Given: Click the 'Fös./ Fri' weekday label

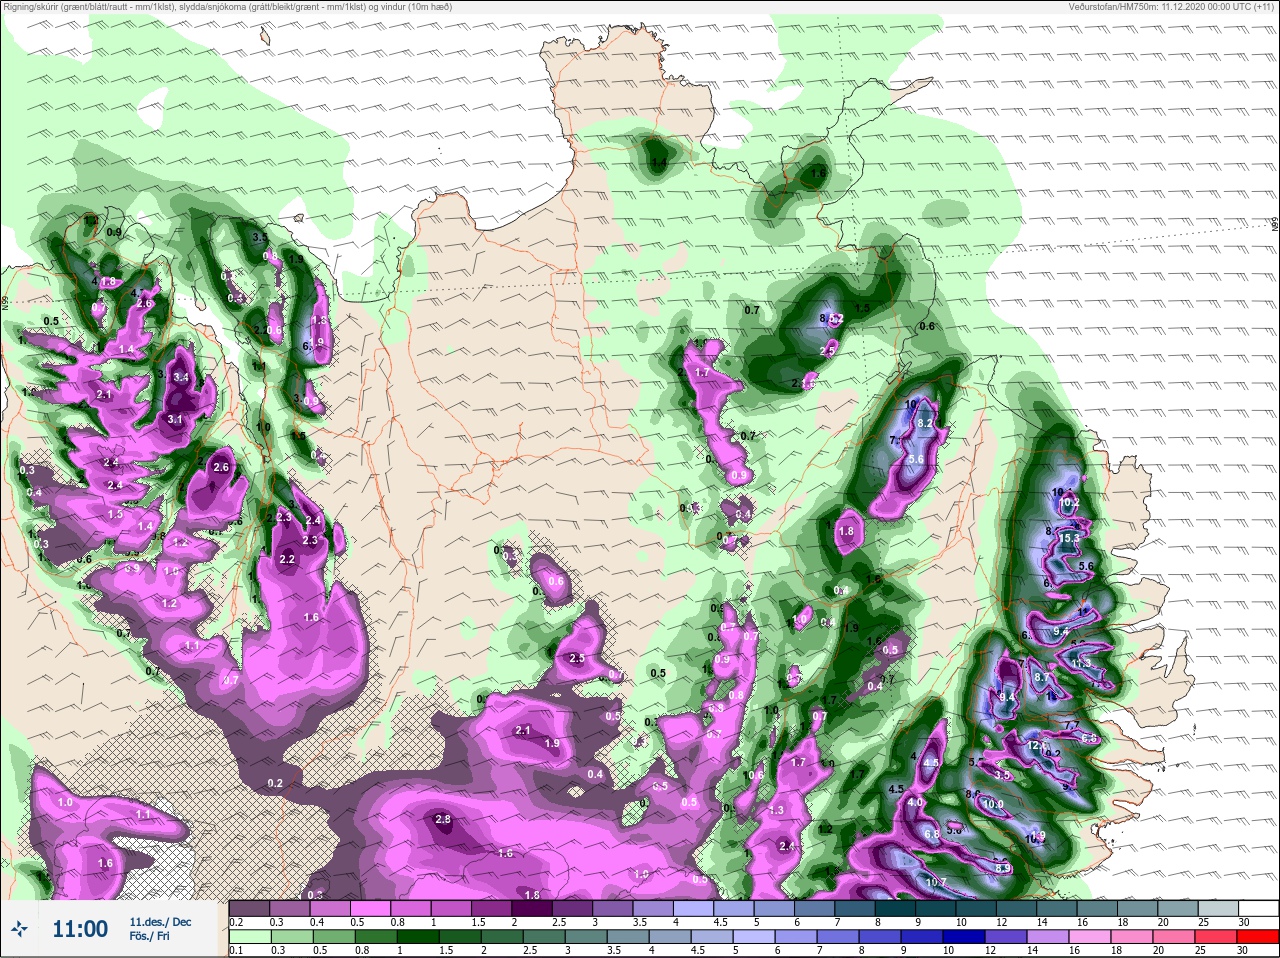Looking at the screenshot, I should click(150, 937).
